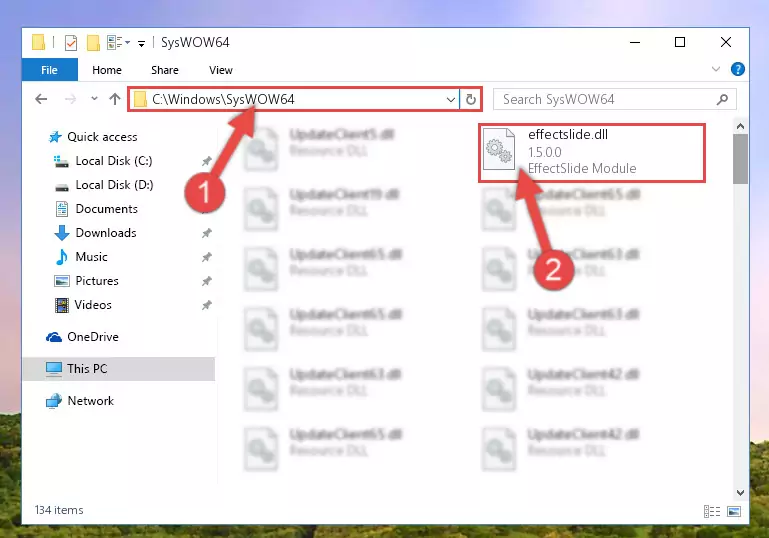Refresh the SysWOW64 folder view
The height and width of the screenshot is (538, 769).
tap(471, 100)
